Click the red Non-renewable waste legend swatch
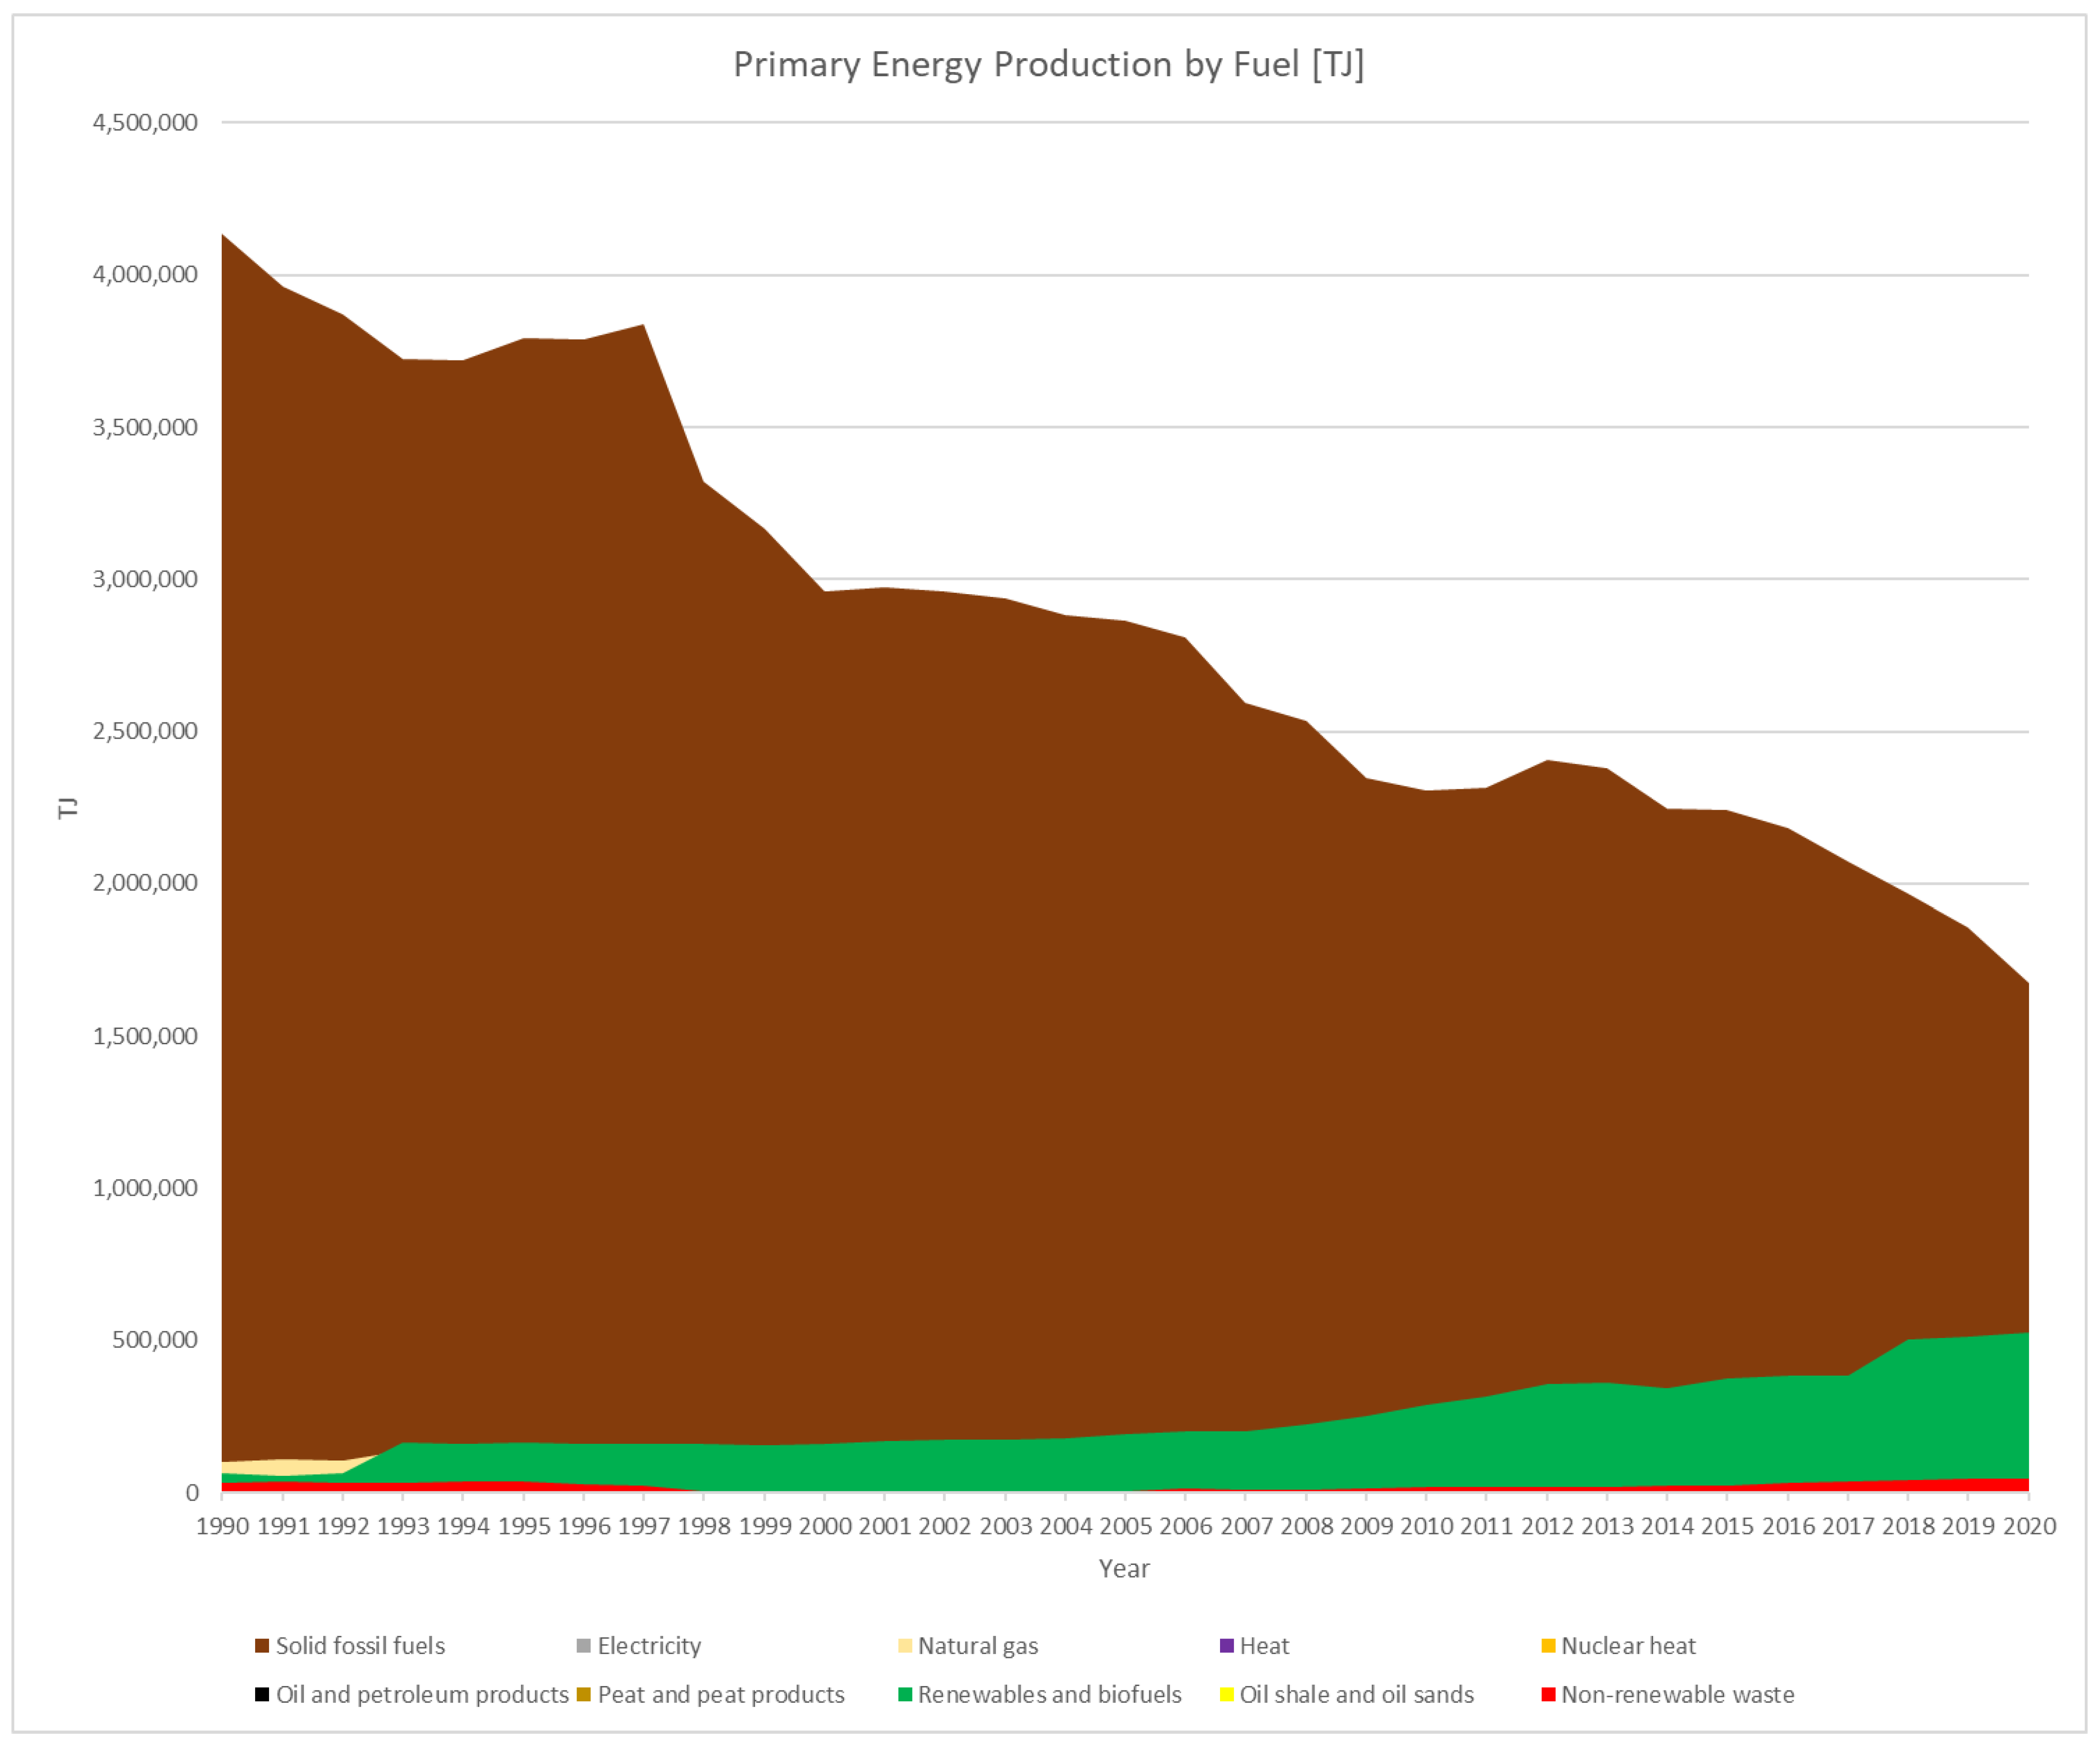 pyautogui.click(x=1548, y=1695)
